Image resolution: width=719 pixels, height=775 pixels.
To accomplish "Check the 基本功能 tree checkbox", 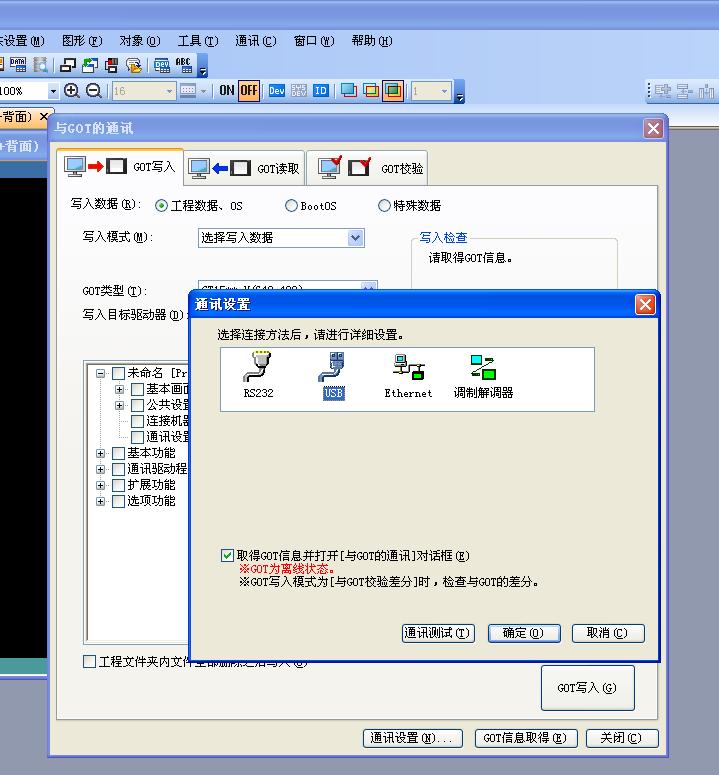I will 118,454.
